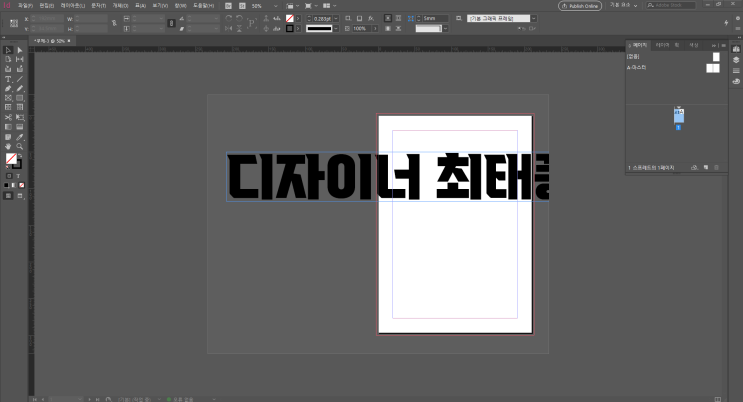This screenshot has width=743, height=402.
Task: Expand the fill color flyout arrow
Action: tap(298, 18)
